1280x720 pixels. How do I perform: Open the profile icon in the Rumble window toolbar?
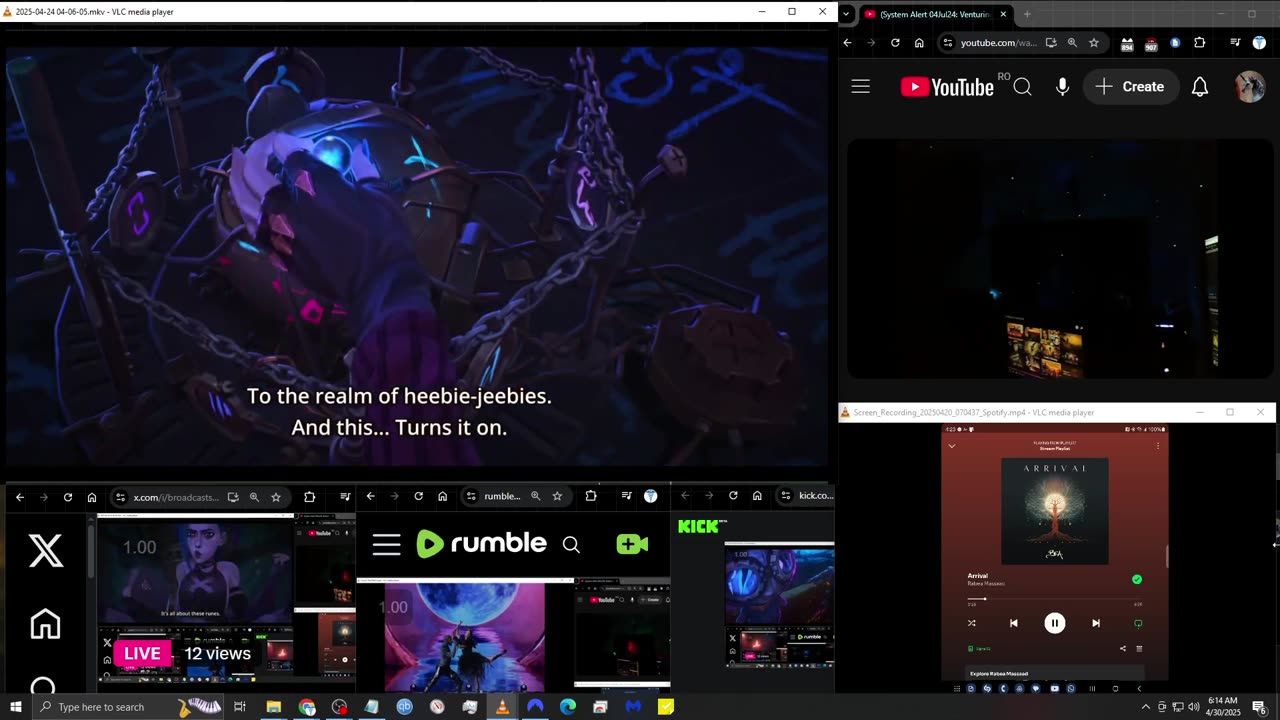coord(651,496)
